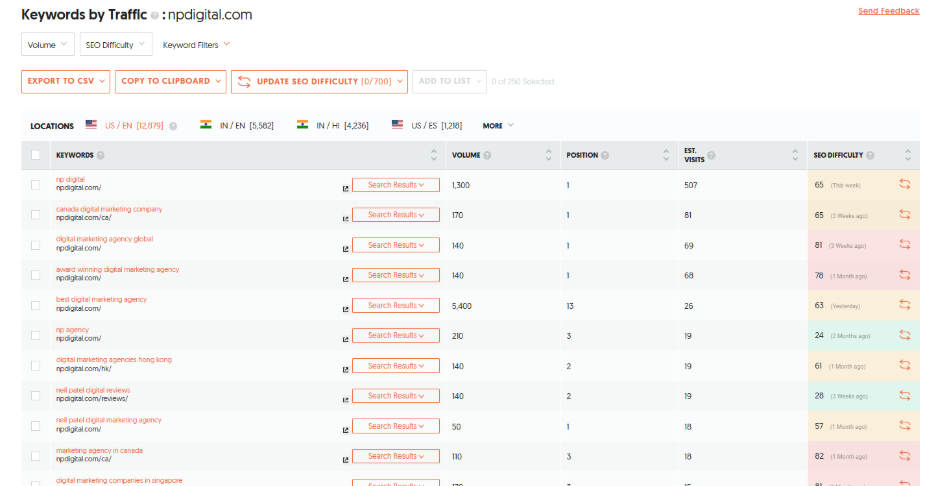Refresh SEO difficulty for hong kong agencies row

coord(905,365)
